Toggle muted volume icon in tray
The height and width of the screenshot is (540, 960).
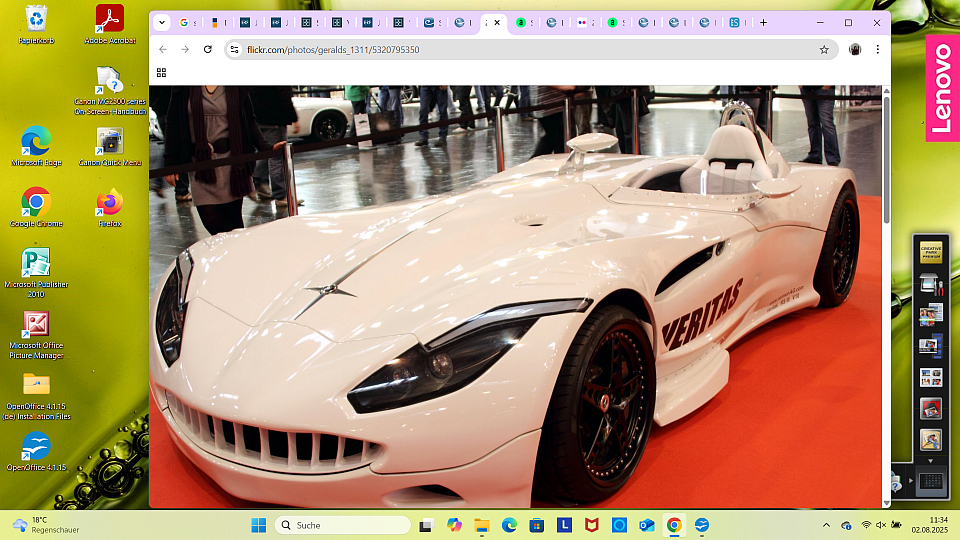tap(881, 525)
